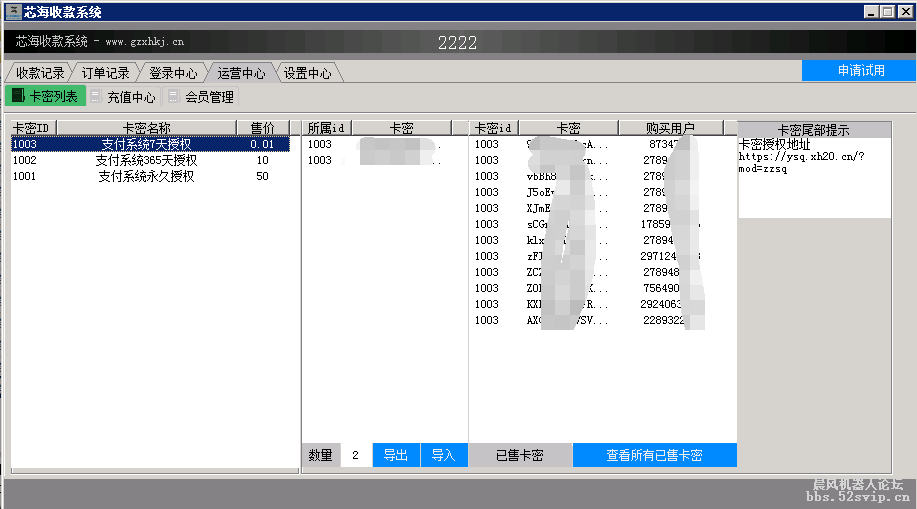Click the price cell 10
This screenshot has height=509, width=917.
262,160
